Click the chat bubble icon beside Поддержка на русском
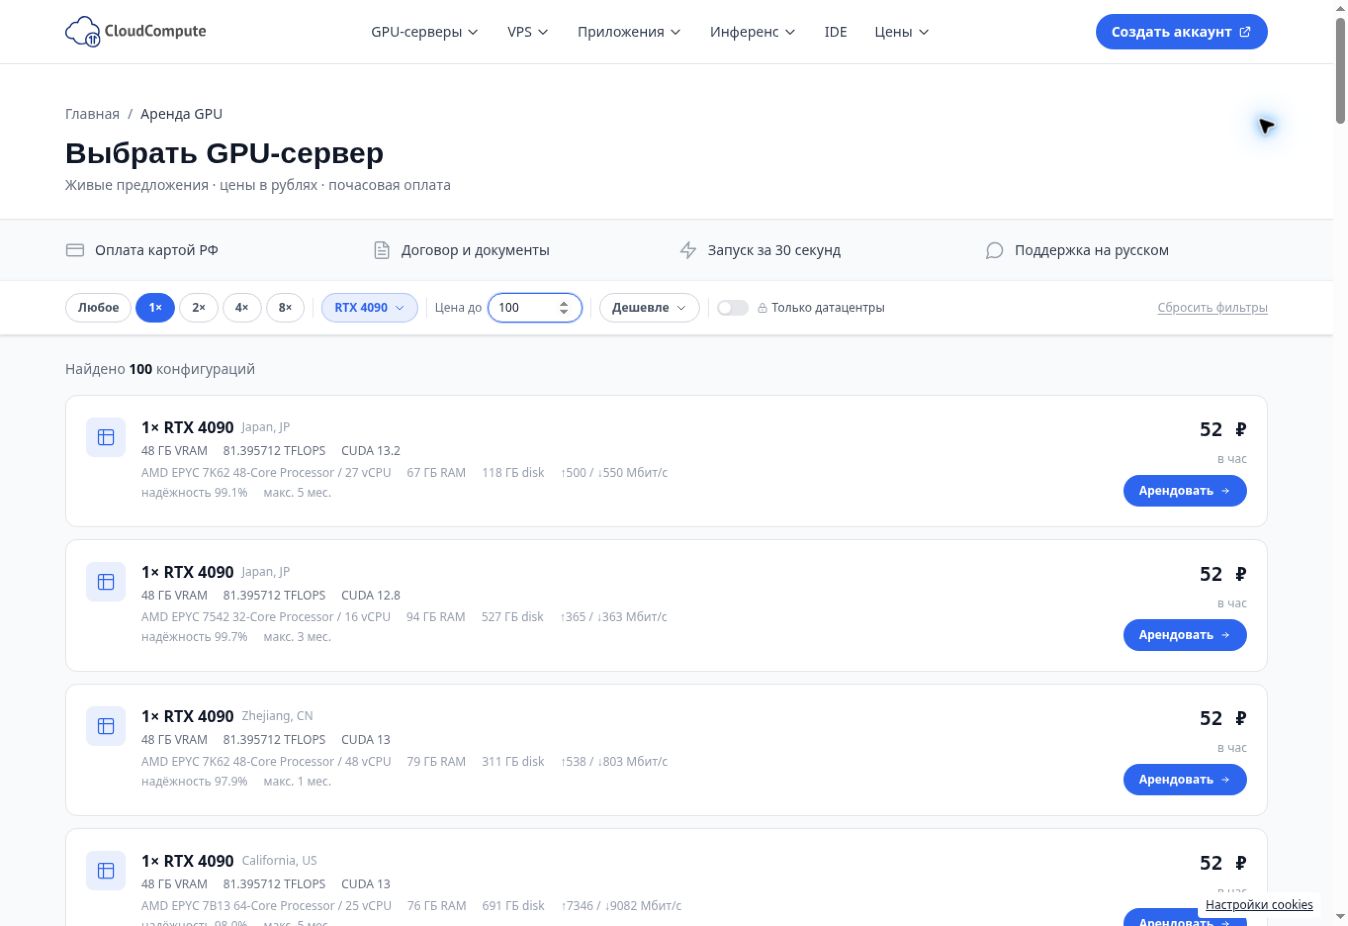This screenshot has width=1348, height=926. coord(994,250)
